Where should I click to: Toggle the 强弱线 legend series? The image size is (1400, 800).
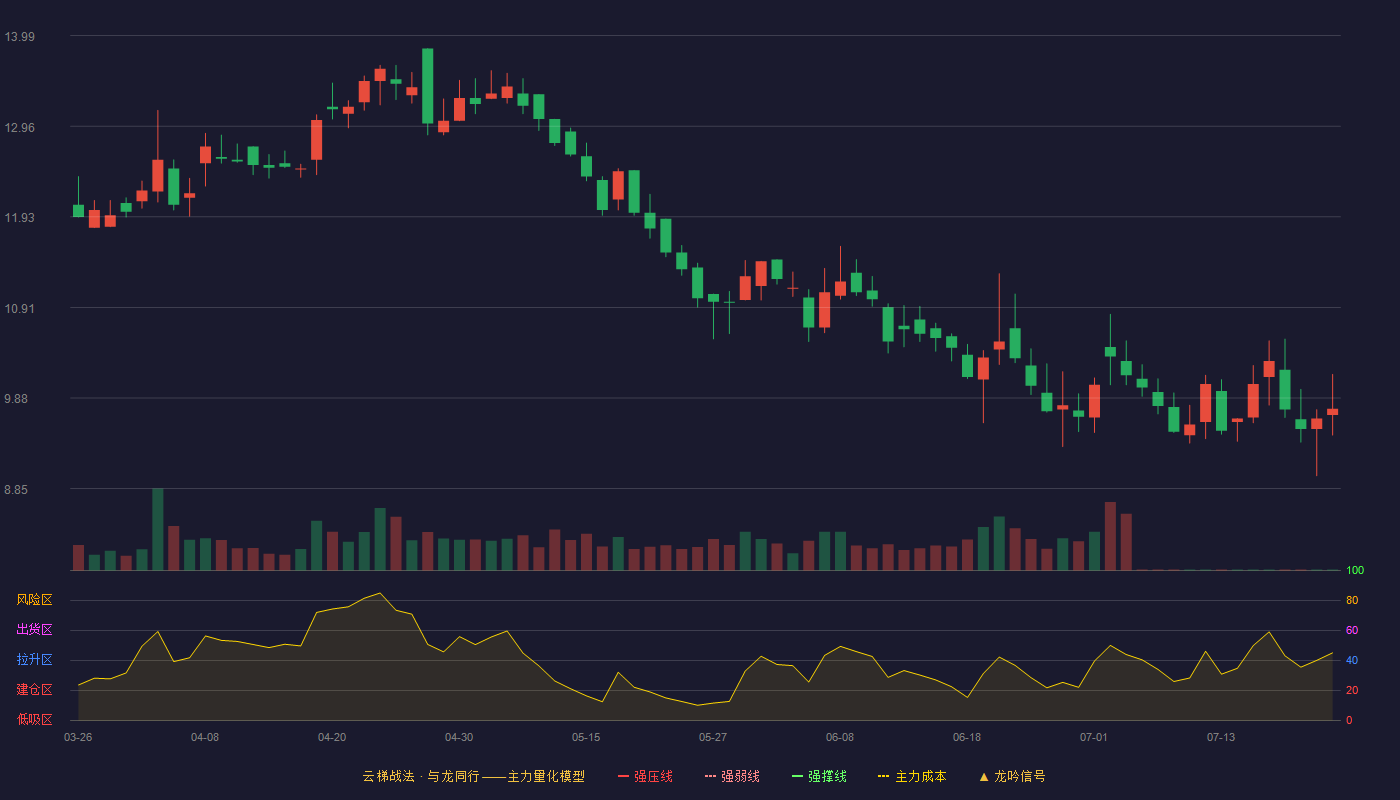pos(732,776)
